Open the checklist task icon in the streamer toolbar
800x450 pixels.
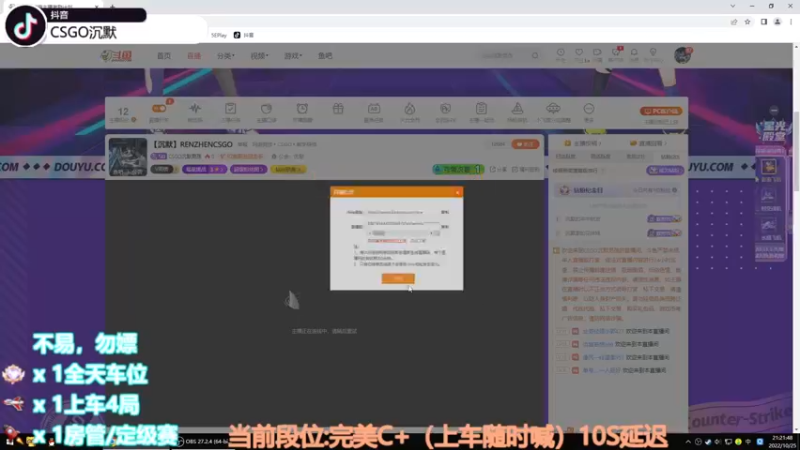[x=231, y=108]
